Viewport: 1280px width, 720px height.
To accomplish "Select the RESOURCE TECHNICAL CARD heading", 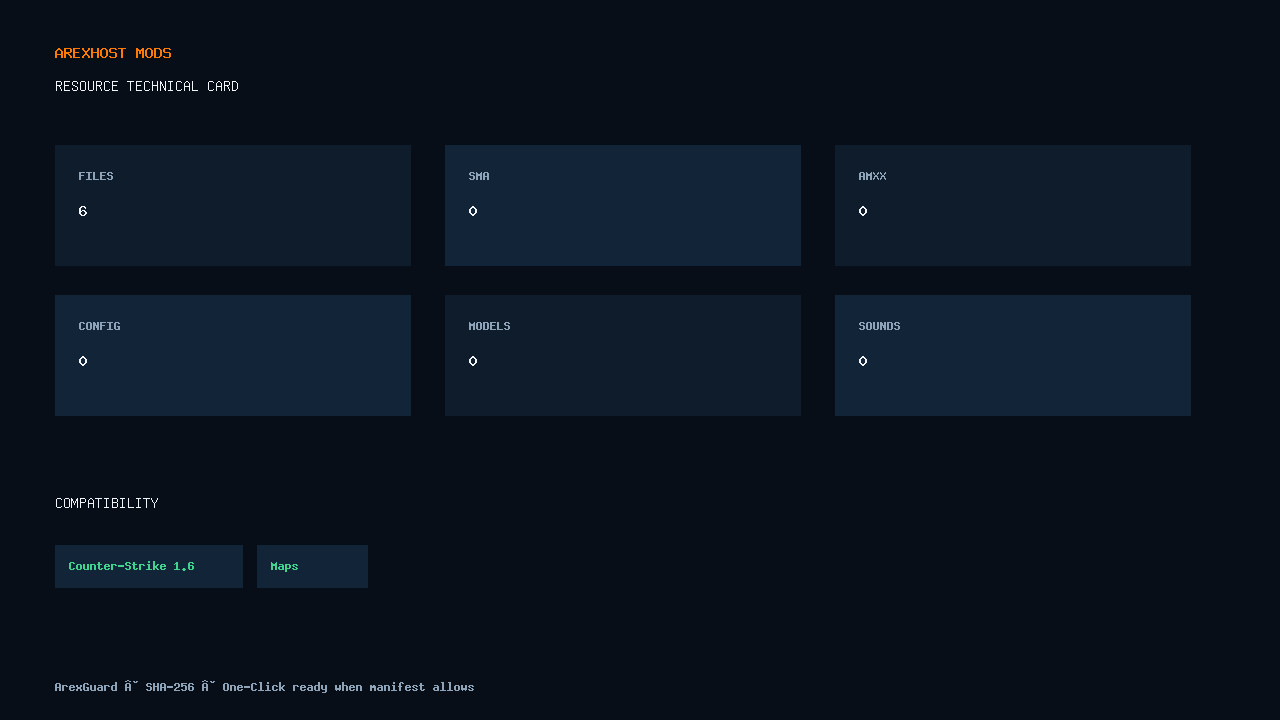I will click(x=147, y=86).
